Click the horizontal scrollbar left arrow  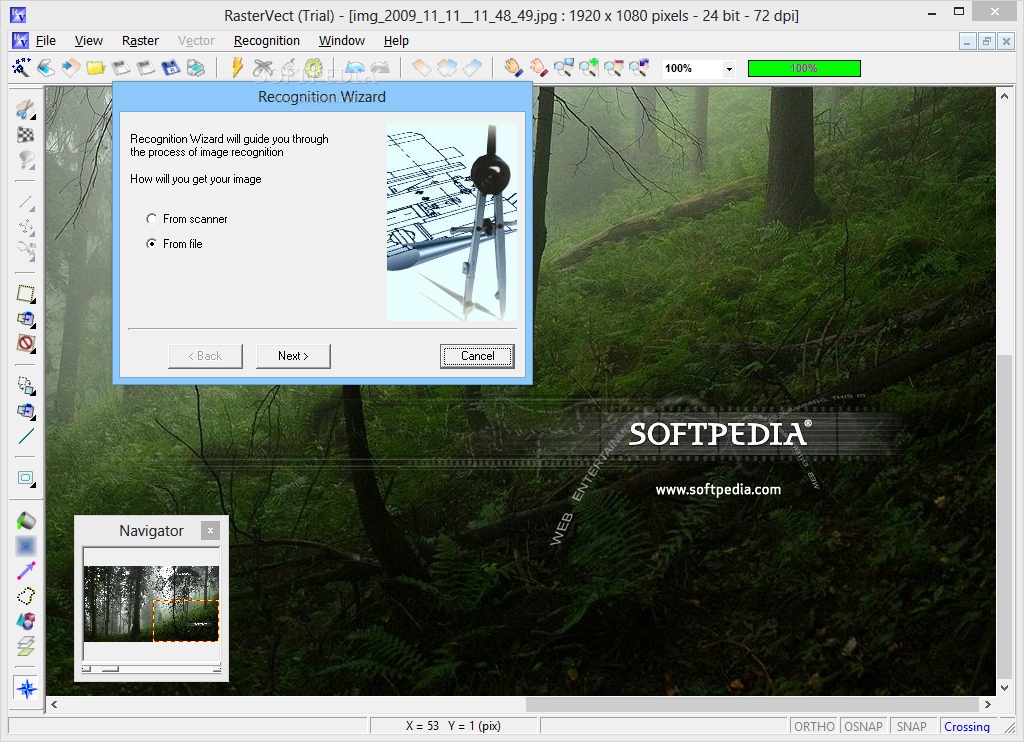click(54, 705)
